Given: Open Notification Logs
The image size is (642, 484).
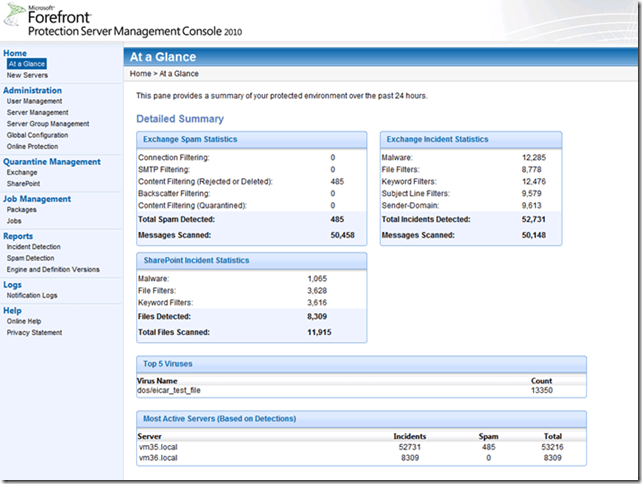Looking at the screenshot, I should 32,295.
